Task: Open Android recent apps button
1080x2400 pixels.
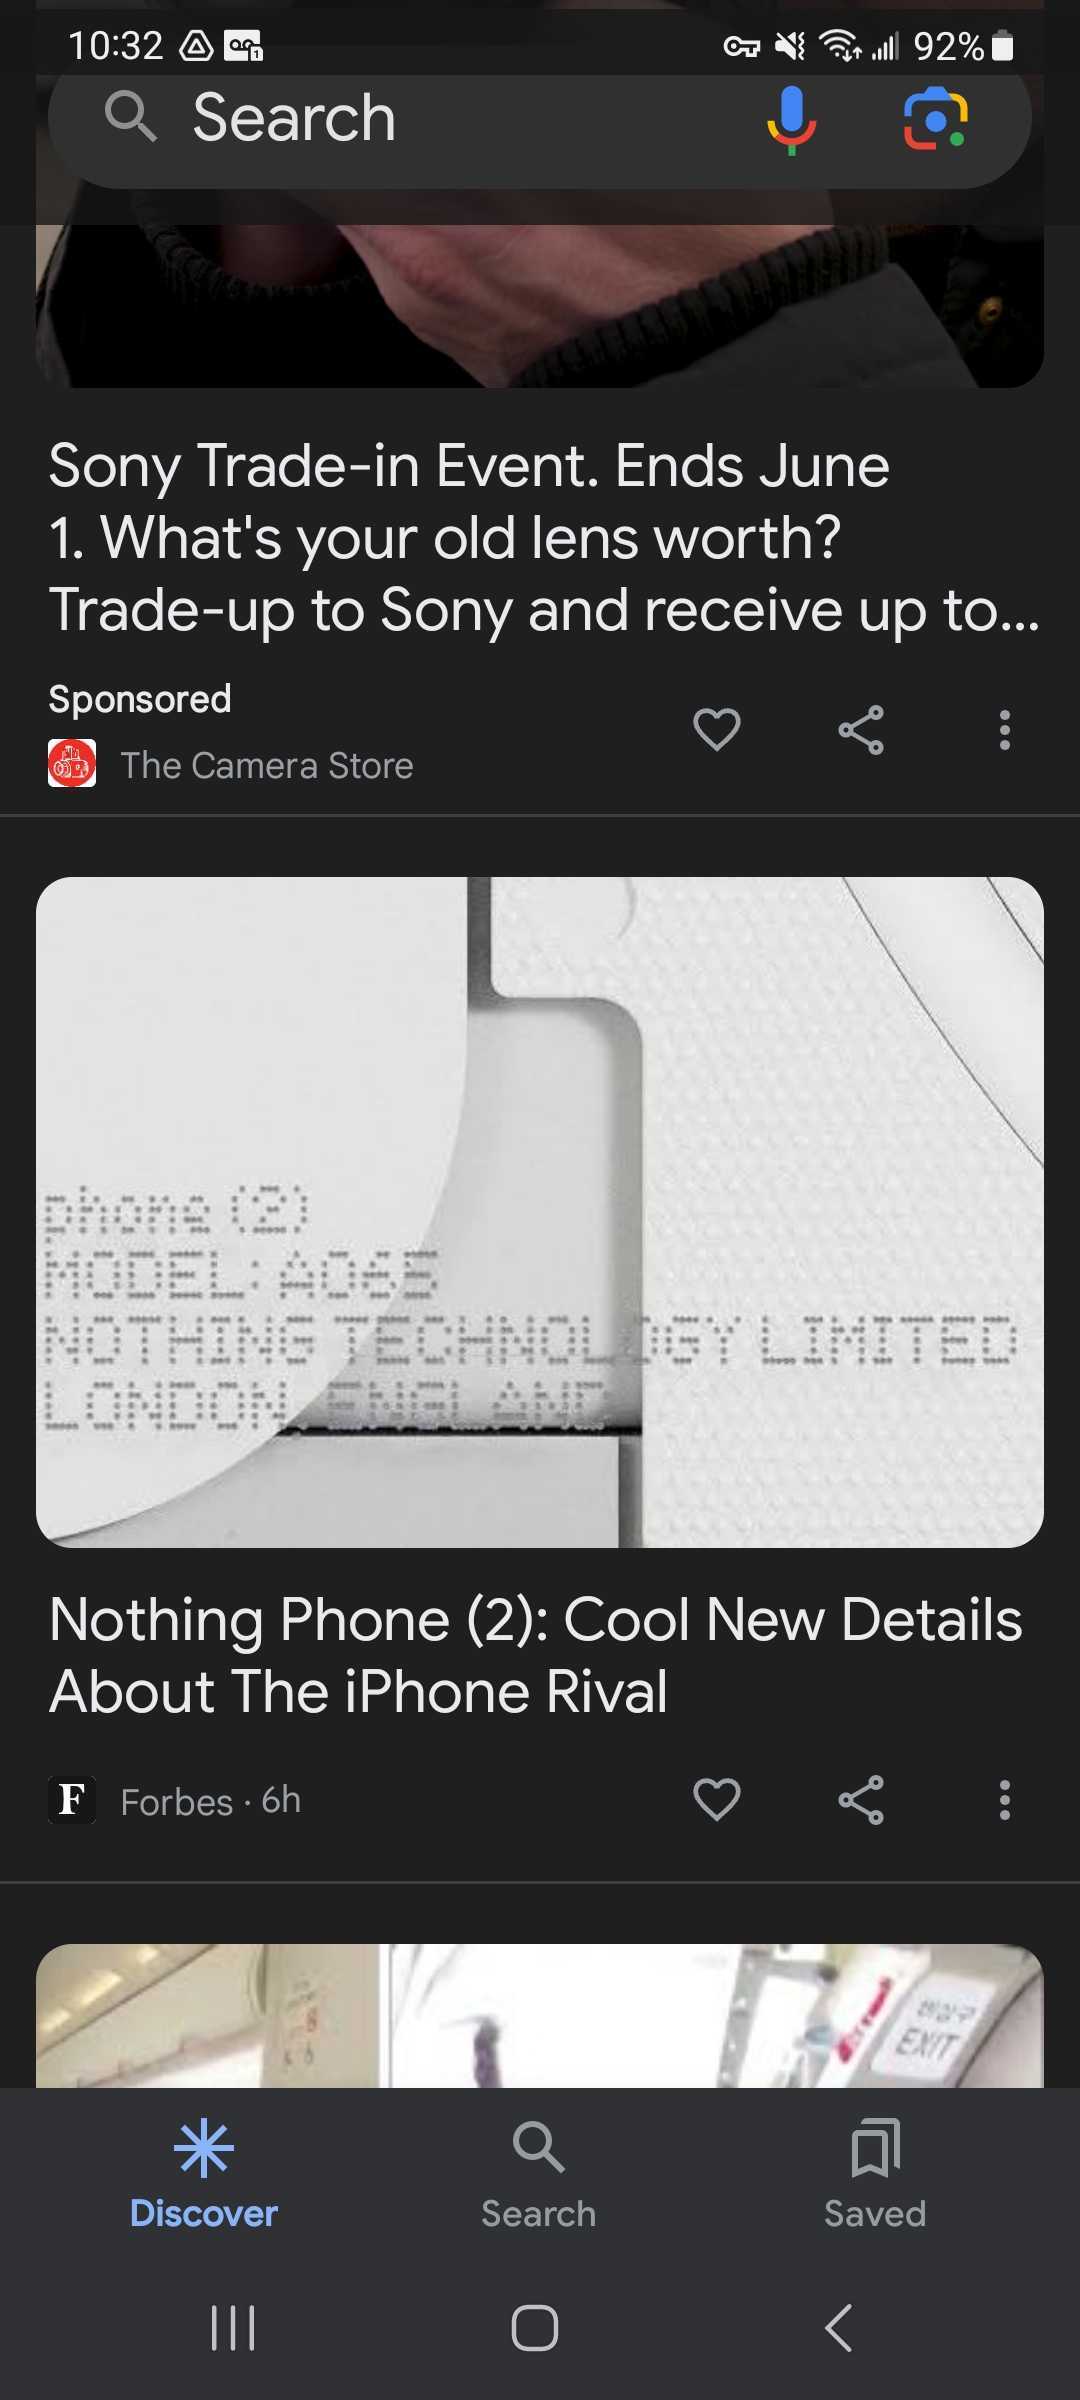Action: (233, 2328)
